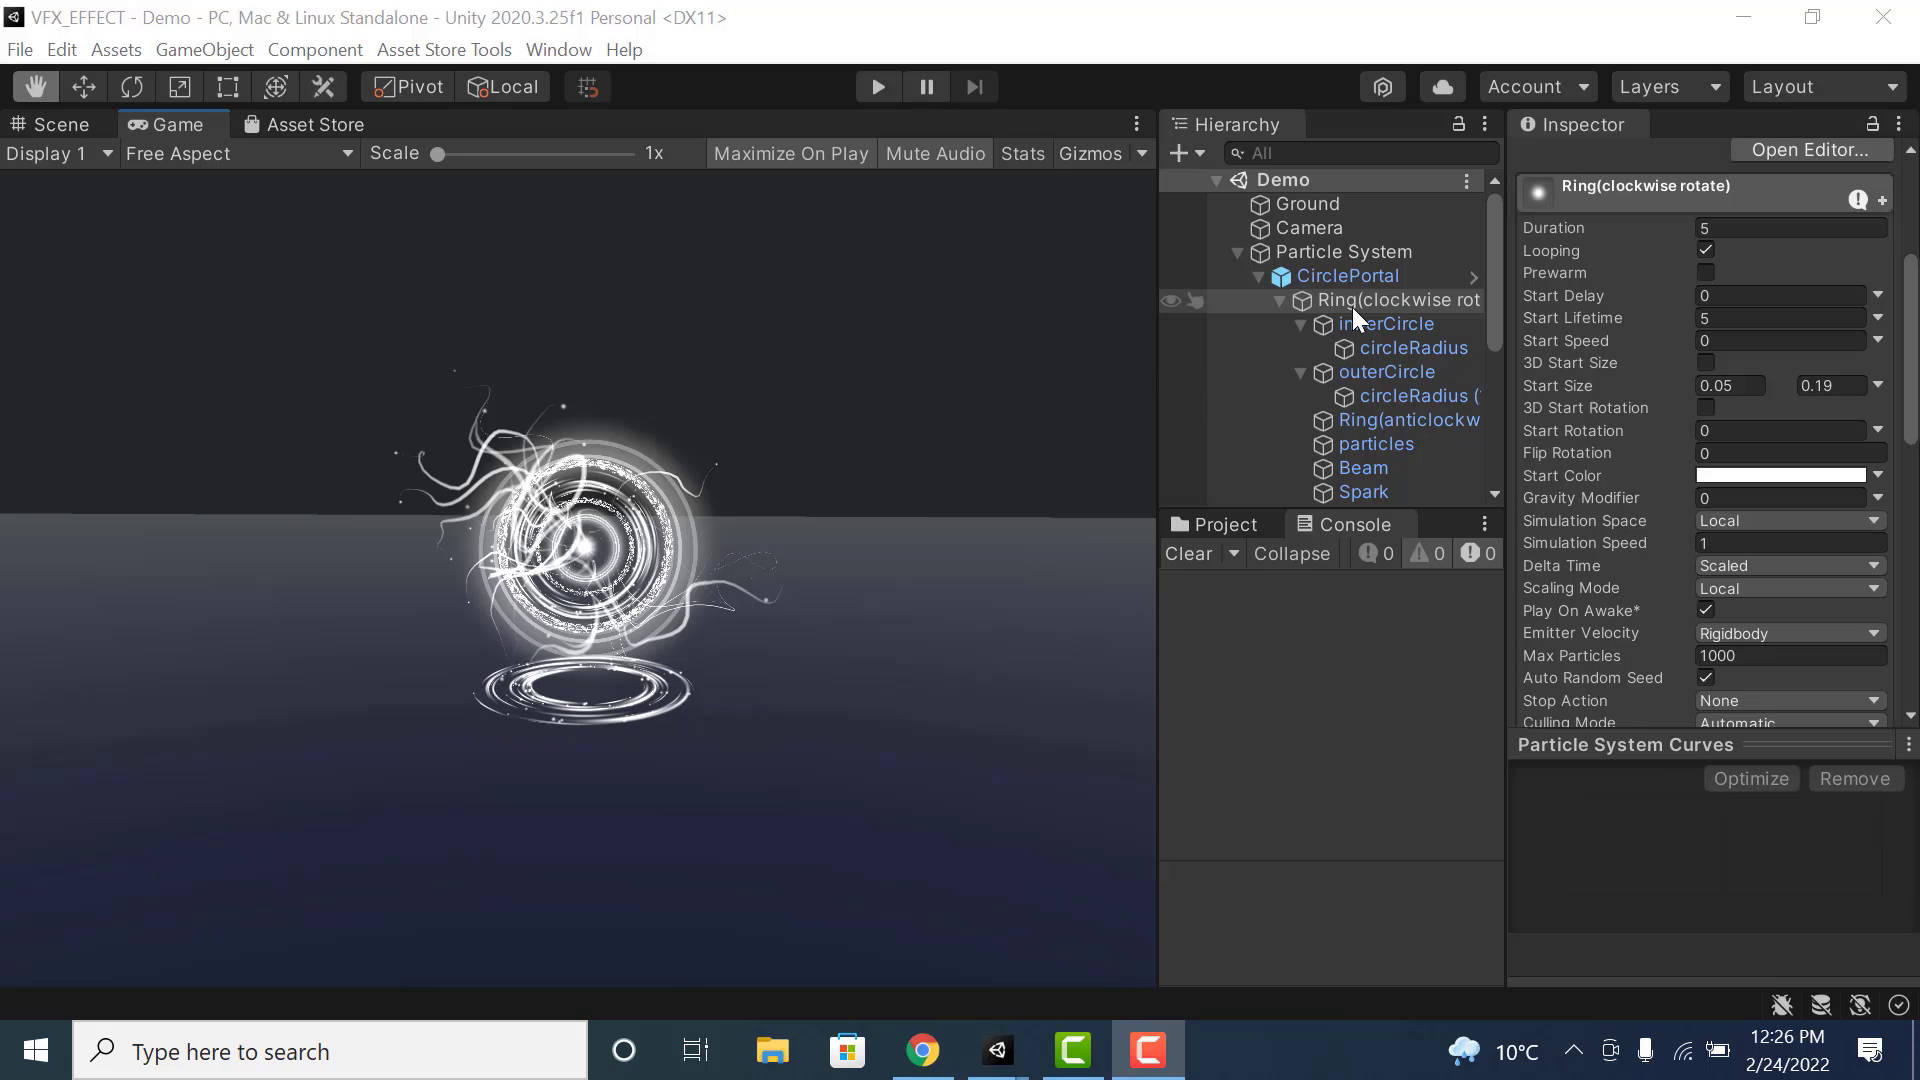Image resolution: width=1920 pixels, height=1080 pixels.
Task: Toggle the Looping checkbox
Action: click(1706, 250)
